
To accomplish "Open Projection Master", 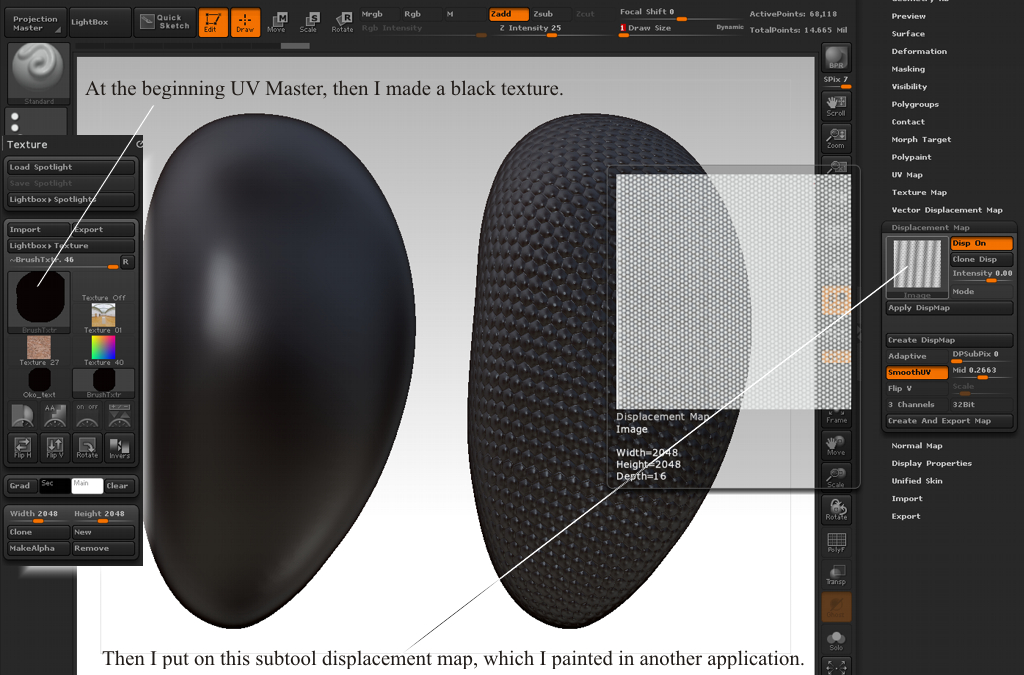I will tap(35, 23).
